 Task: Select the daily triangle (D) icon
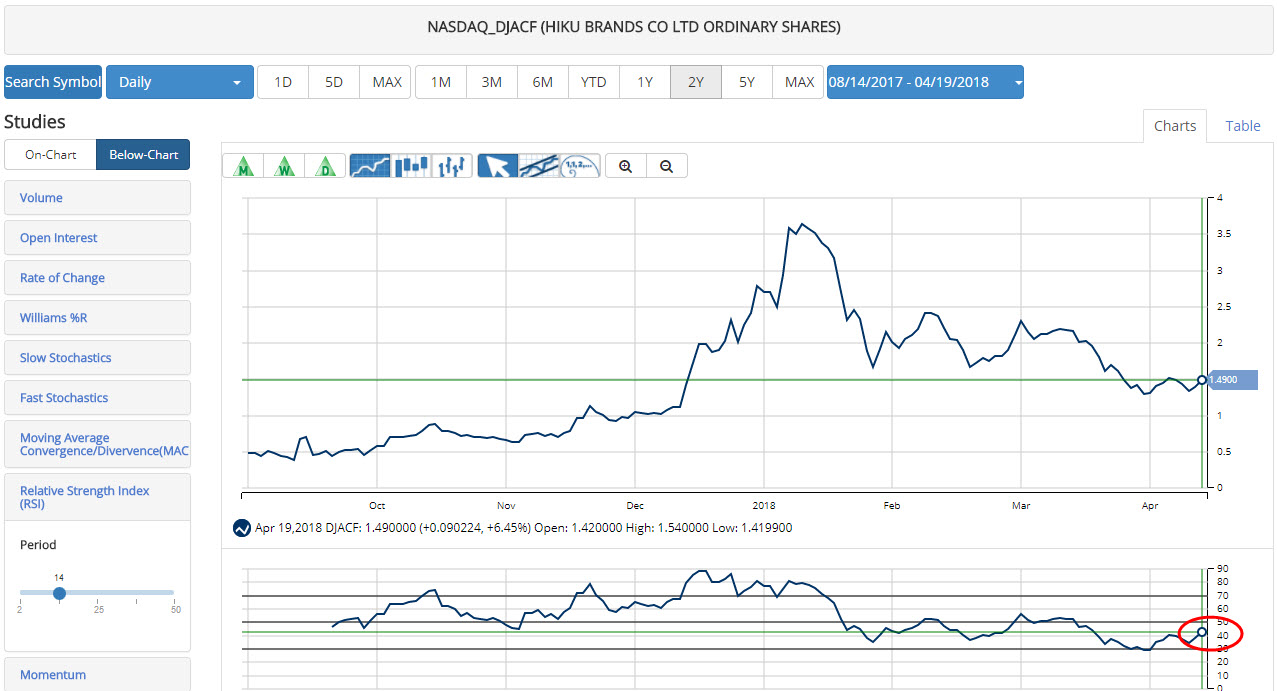tap(325, 166)
